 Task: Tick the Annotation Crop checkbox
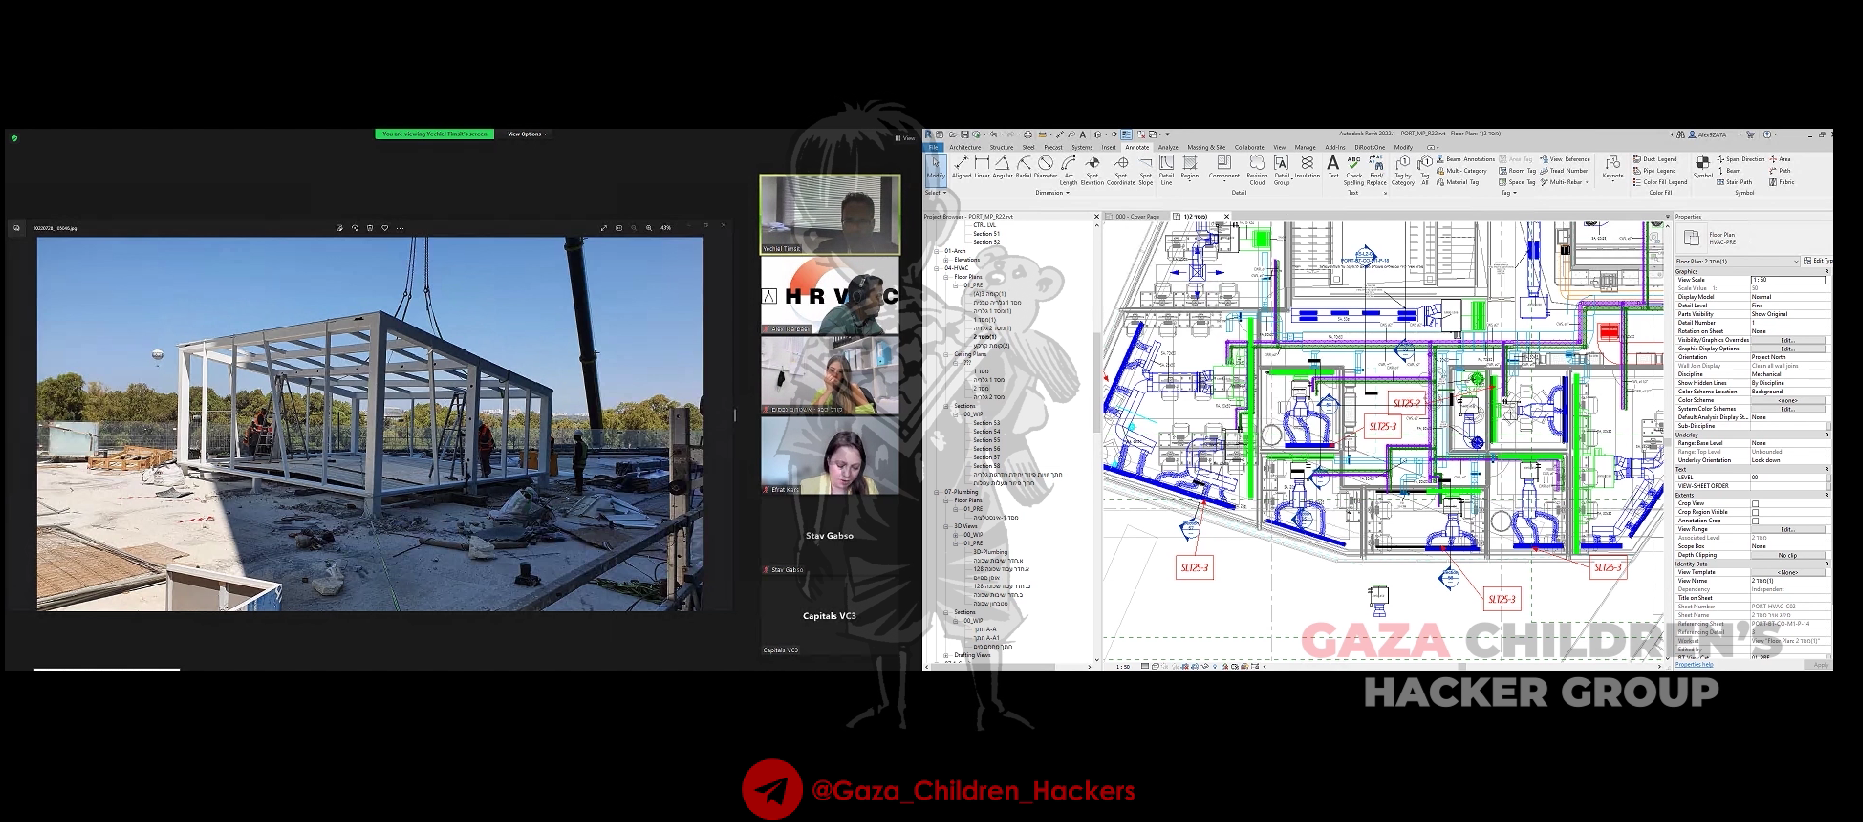tap(1755, 521)
